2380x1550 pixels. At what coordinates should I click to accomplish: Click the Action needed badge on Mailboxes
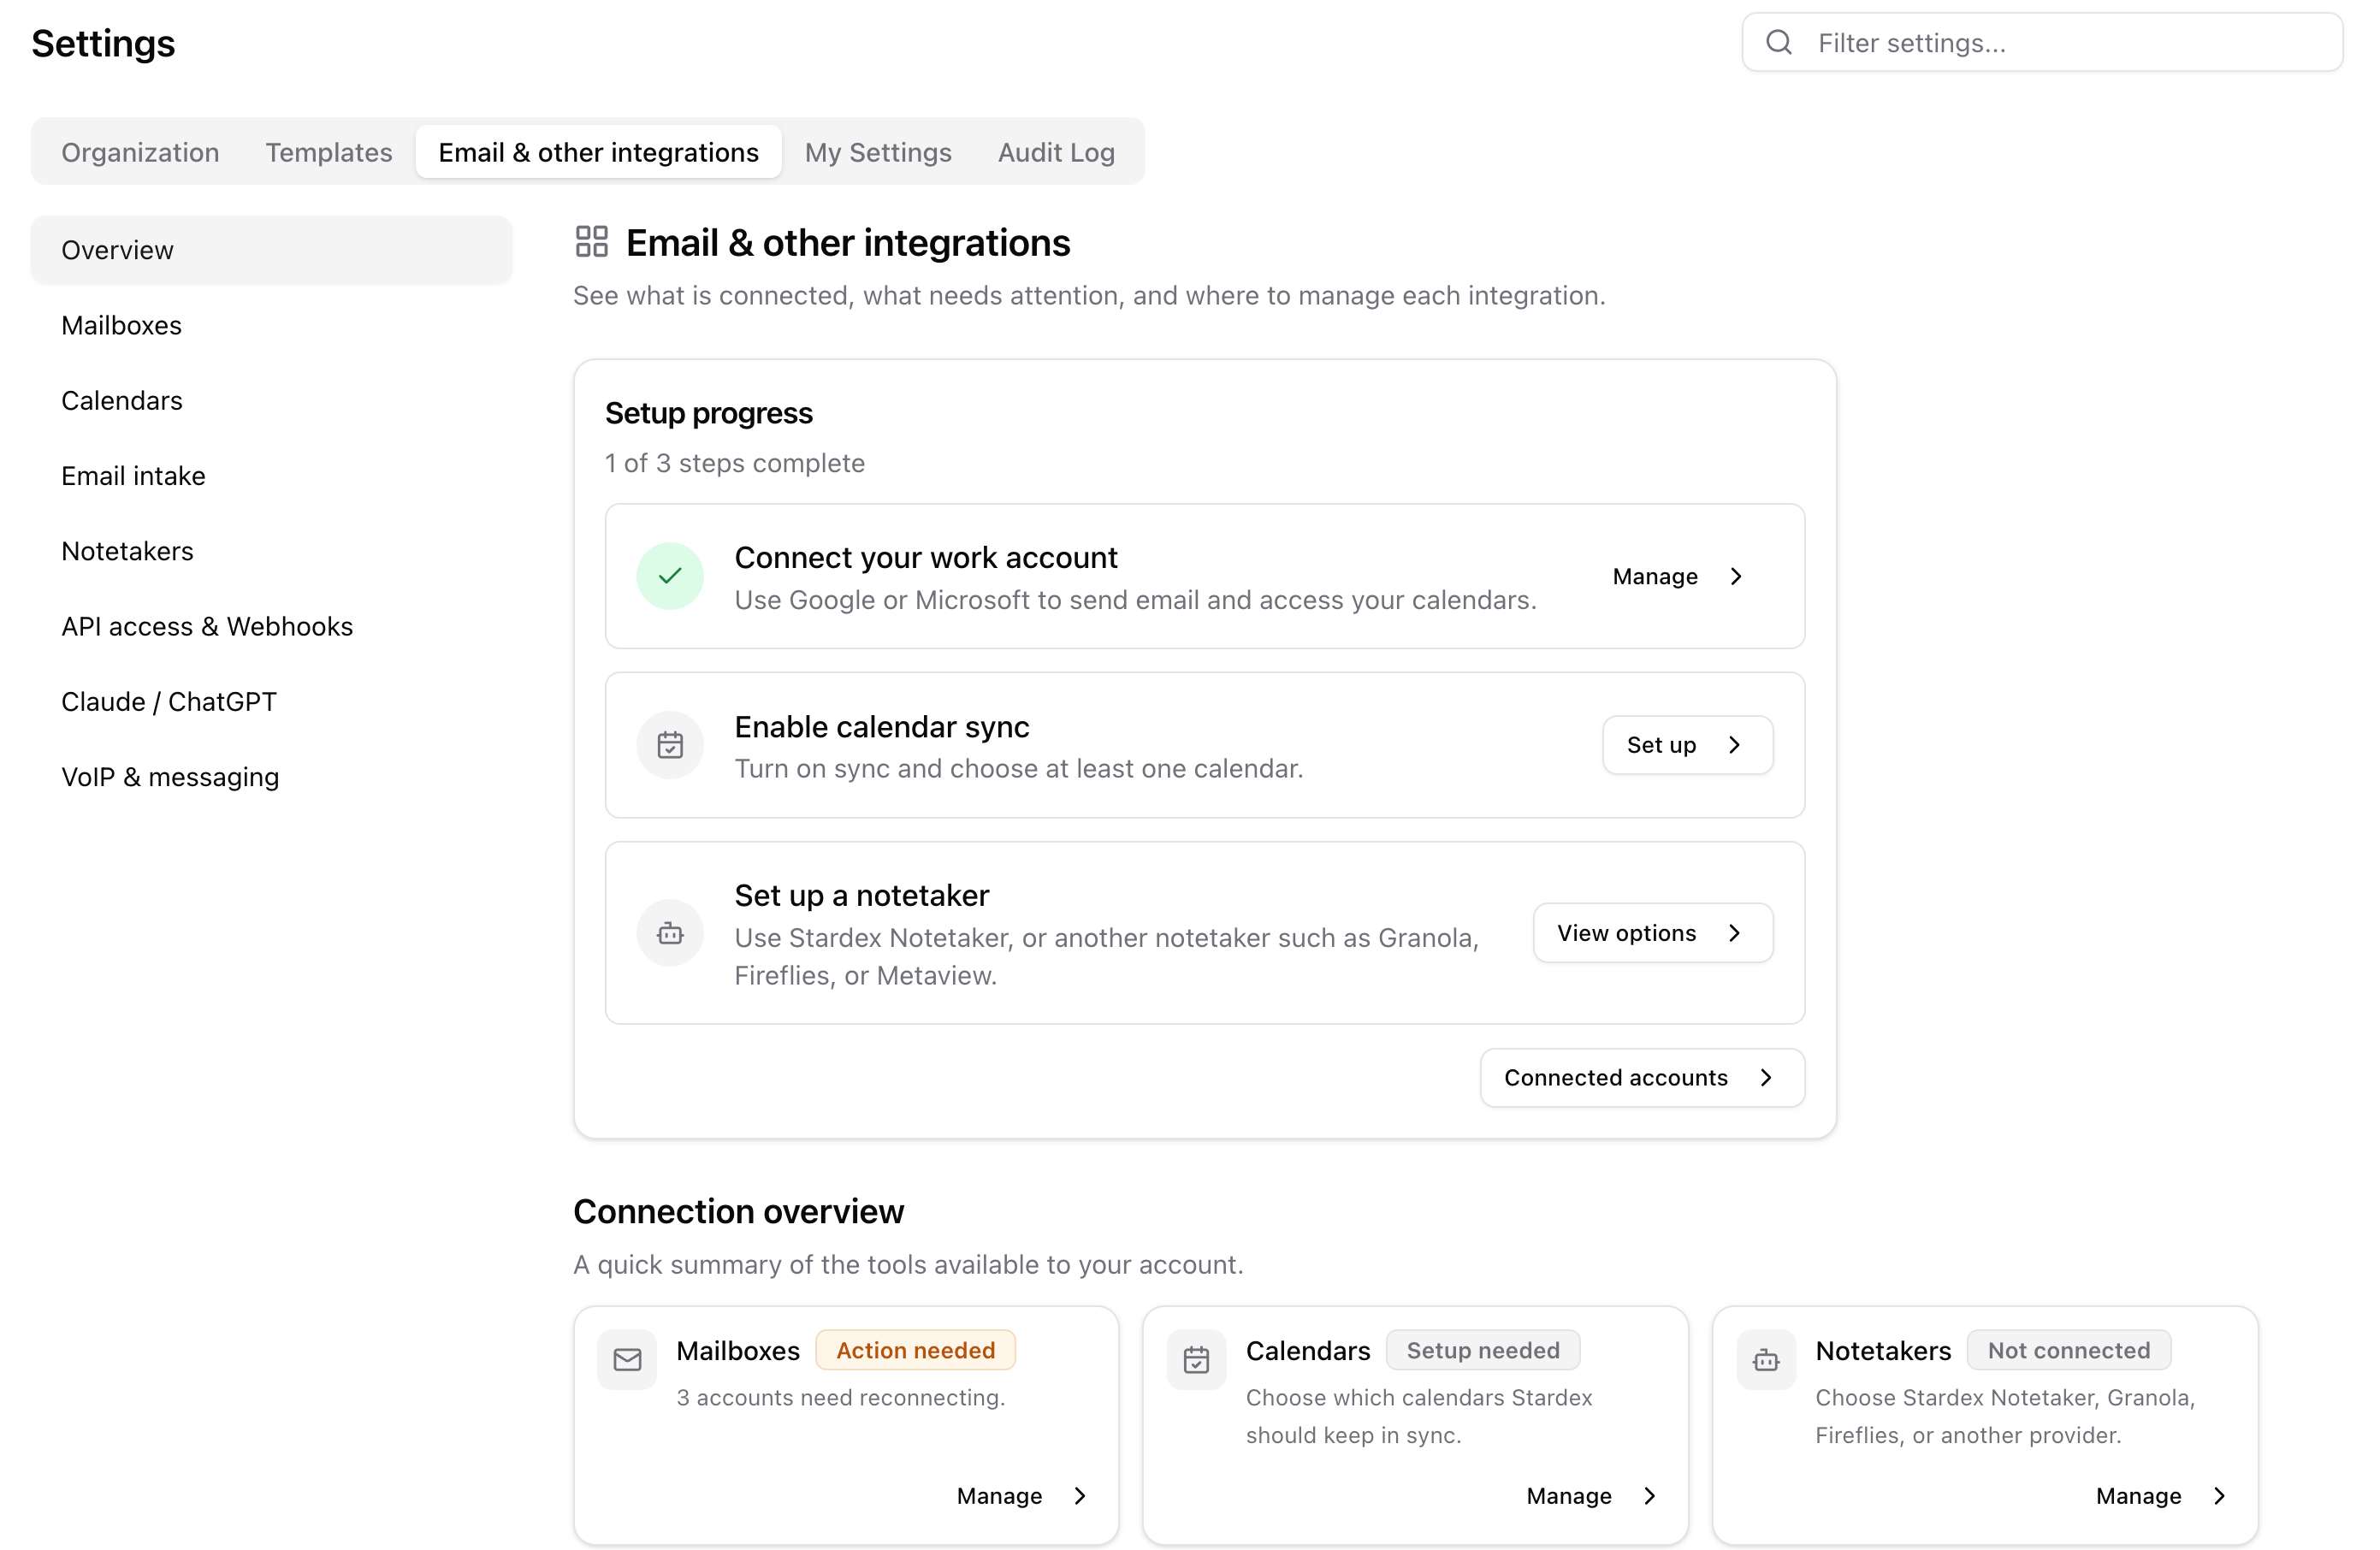[915, 1350]
